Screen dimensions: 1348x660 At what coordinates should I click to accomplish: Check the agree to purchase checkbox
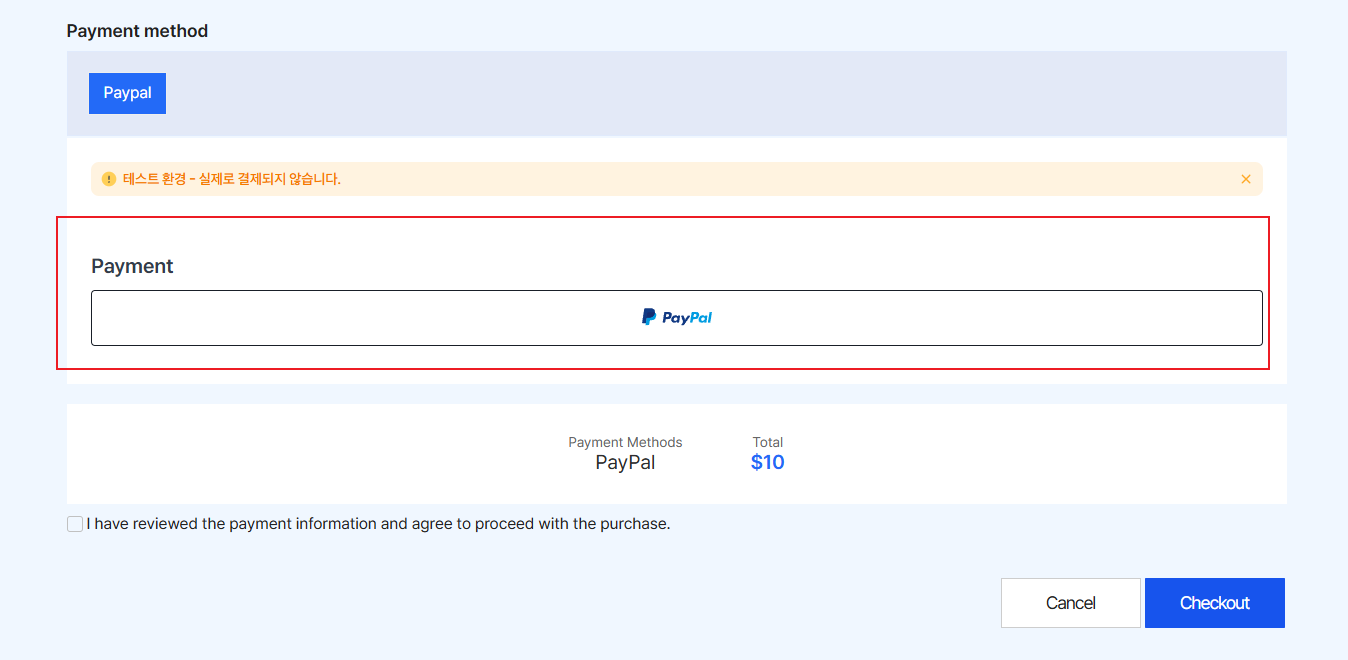pyautogui.click(x=75, y=524)
